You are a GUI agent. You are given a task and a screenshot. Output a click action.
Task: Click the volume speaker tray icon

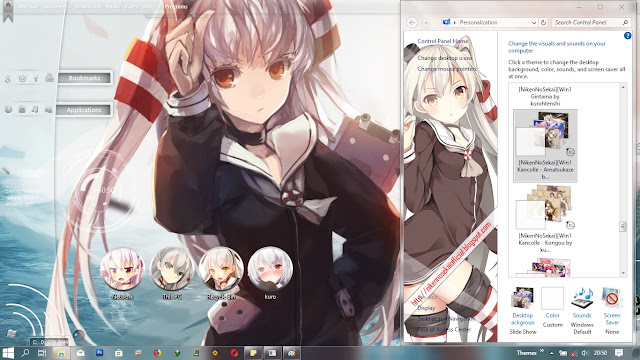pyautogui.click(x=585, y=353)
